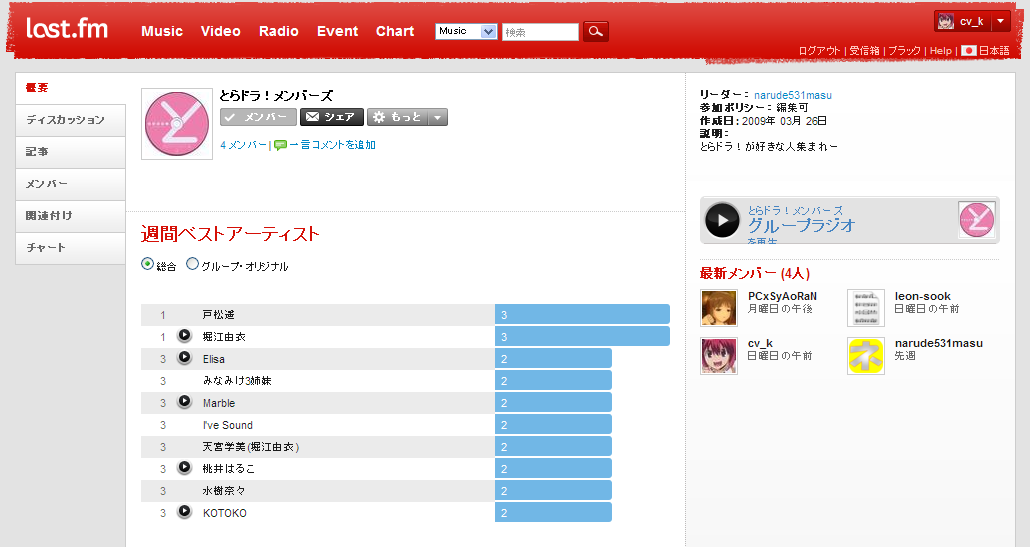The image size is (1030, 547).
Task: Click the blue play-count bar for KOTOKO
Action: click(x=553, y=512)
